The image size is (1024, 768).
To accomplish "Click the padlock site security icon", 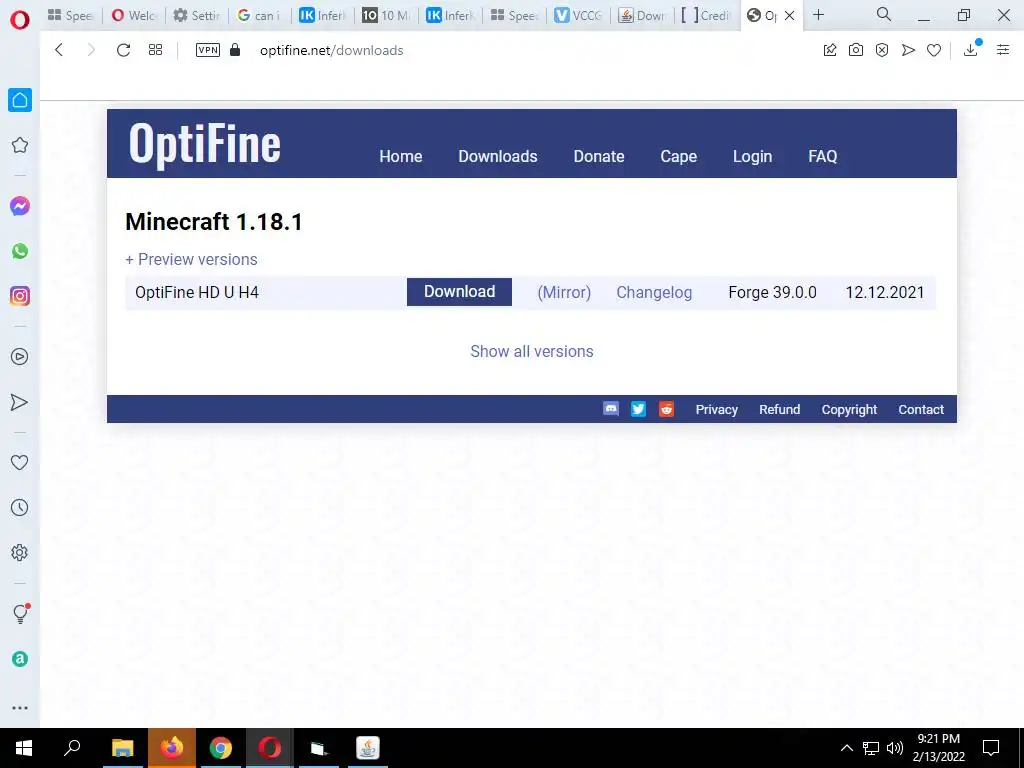I will coord(235,50).
